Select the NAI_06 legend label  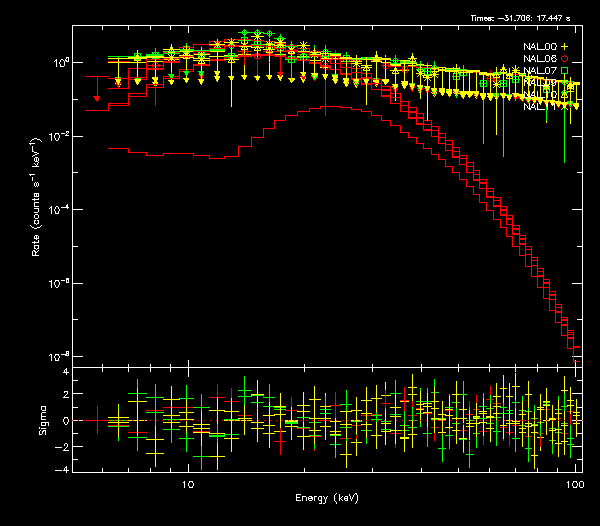click(x=539, y=59)
